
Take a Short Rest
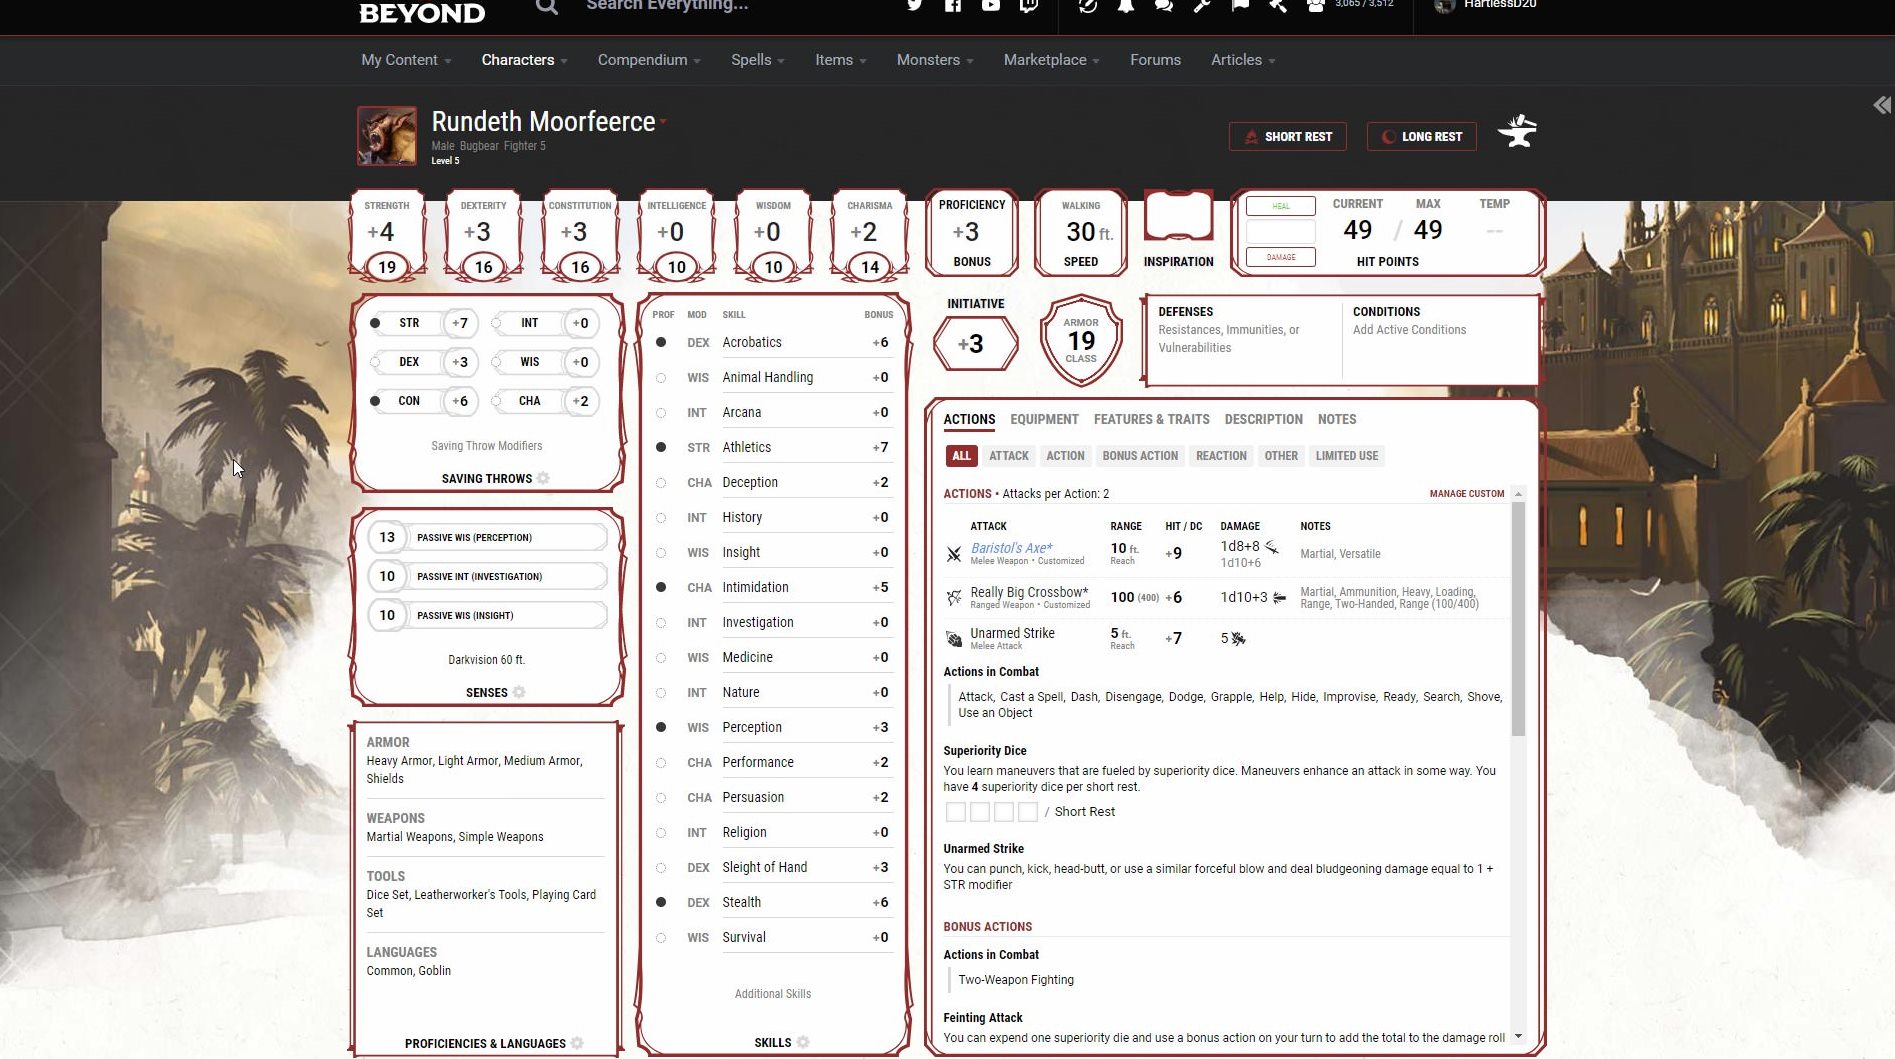click(x=1287, y=137)
